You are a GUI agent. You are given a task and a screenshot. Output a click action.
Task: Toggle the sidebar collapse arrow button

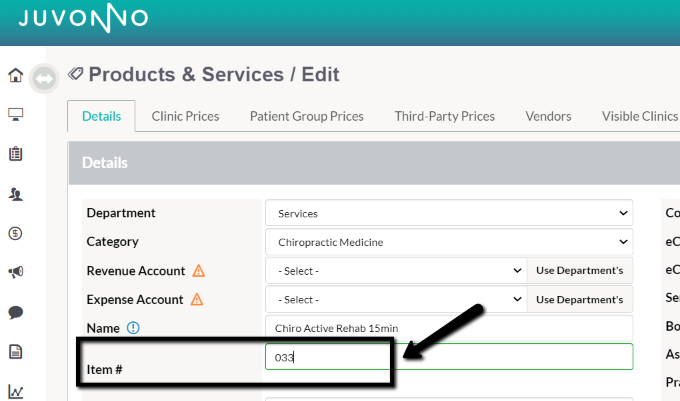coord(44,78)
